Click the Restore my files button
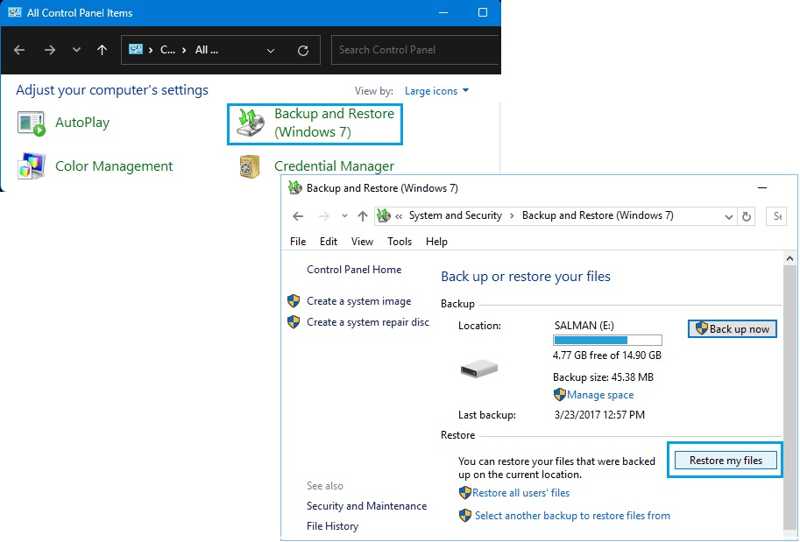This screenshot has height=542, width=800. [x=726, y=460]
